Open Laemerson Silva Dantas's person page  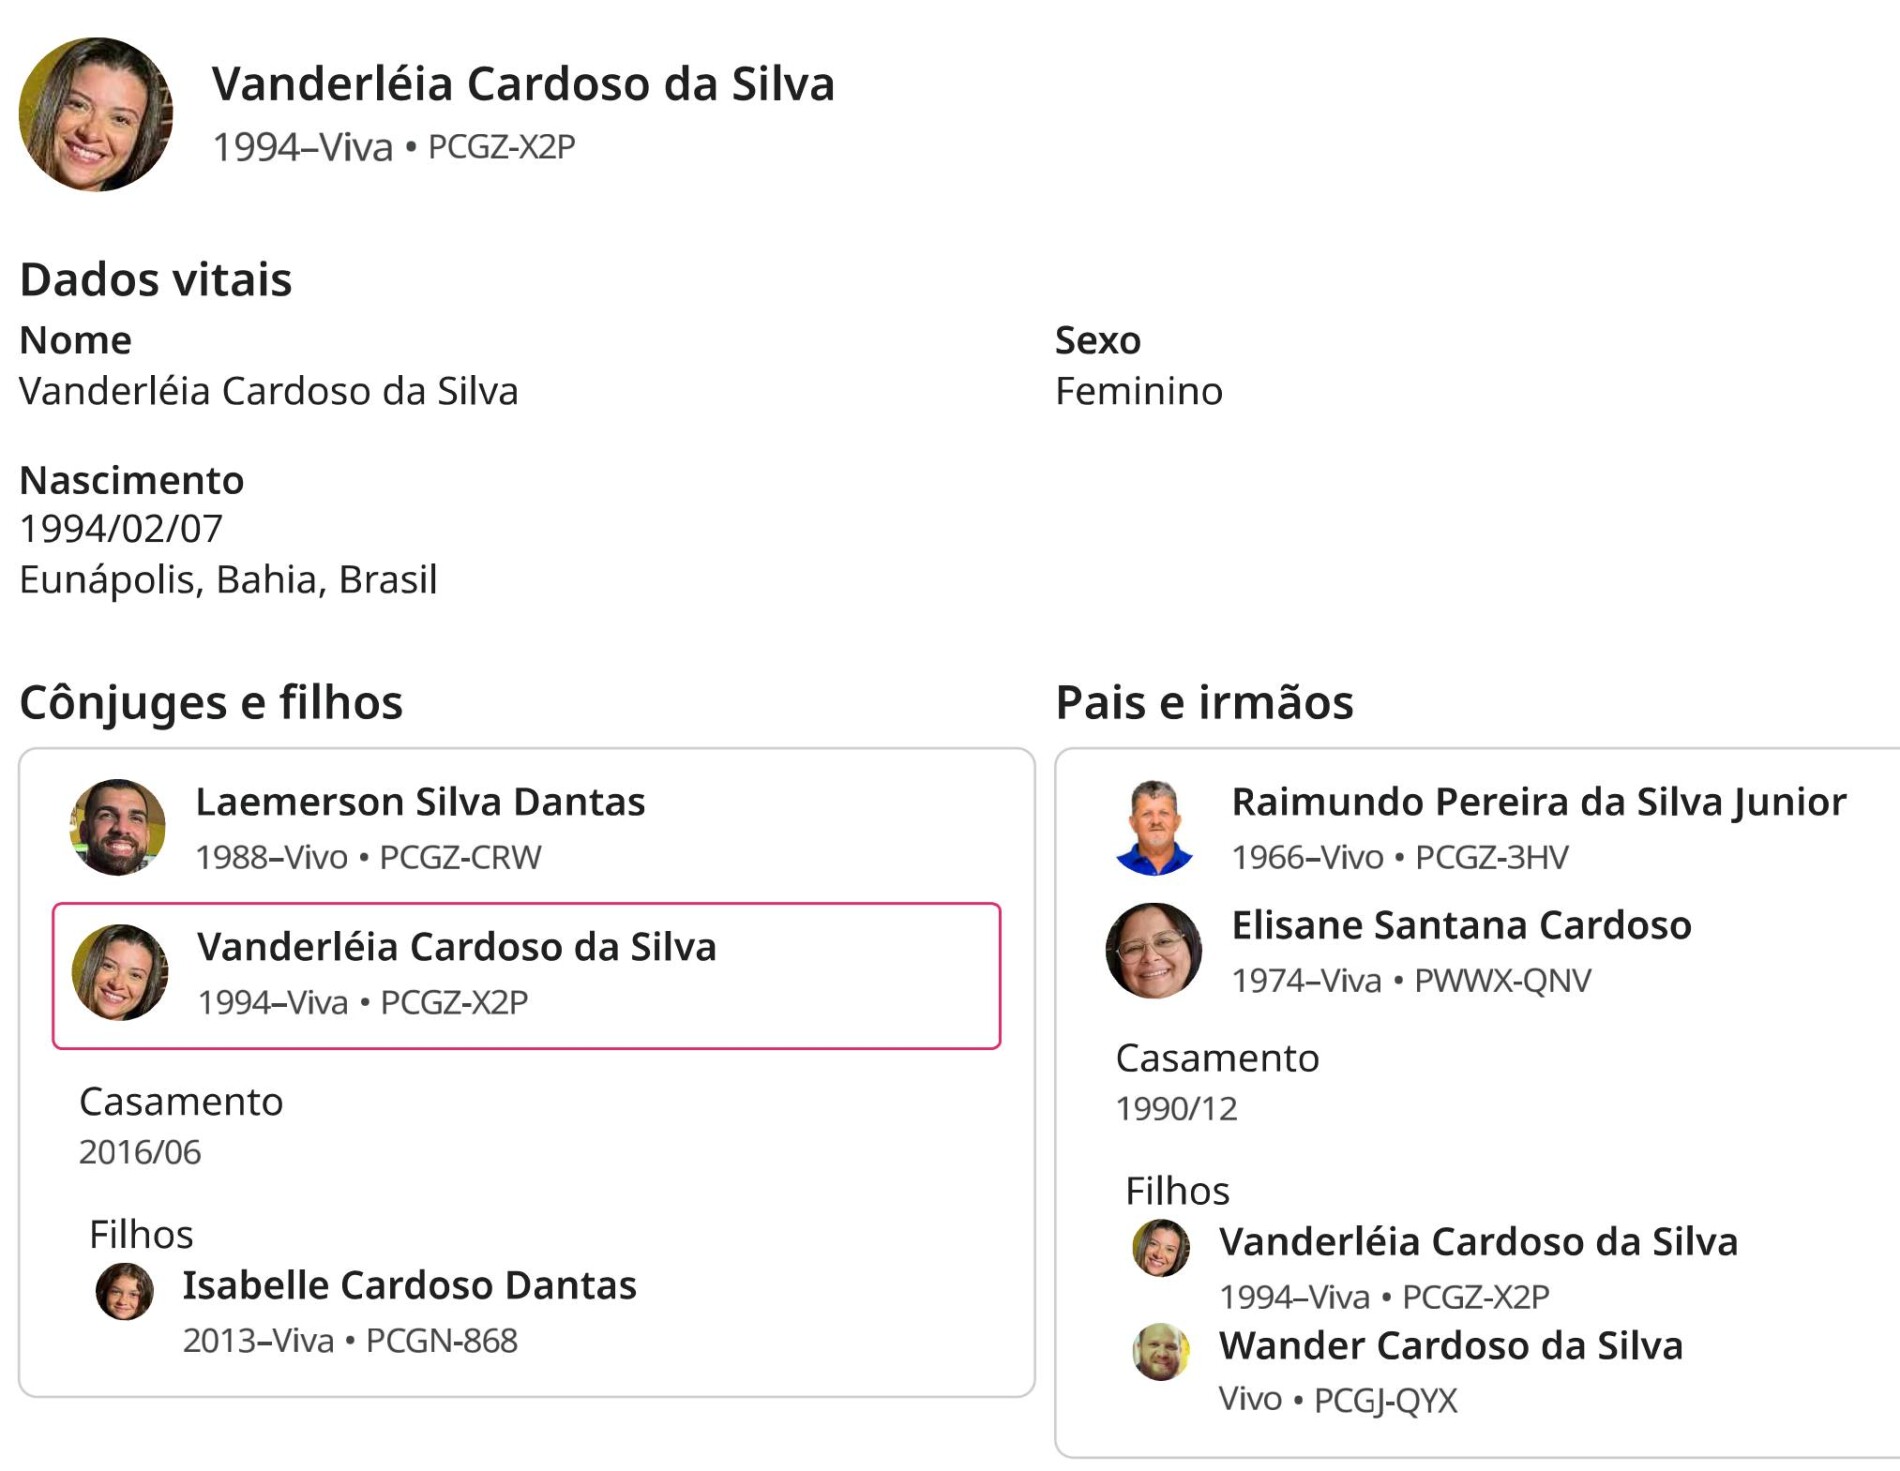point(420,802)
